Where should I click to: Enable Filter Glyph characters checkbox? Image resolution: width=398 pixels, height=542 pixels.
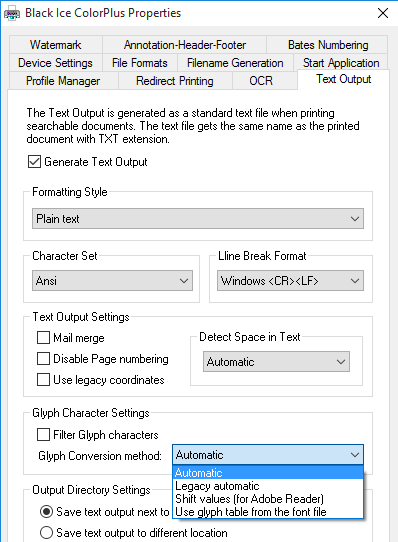43,434
